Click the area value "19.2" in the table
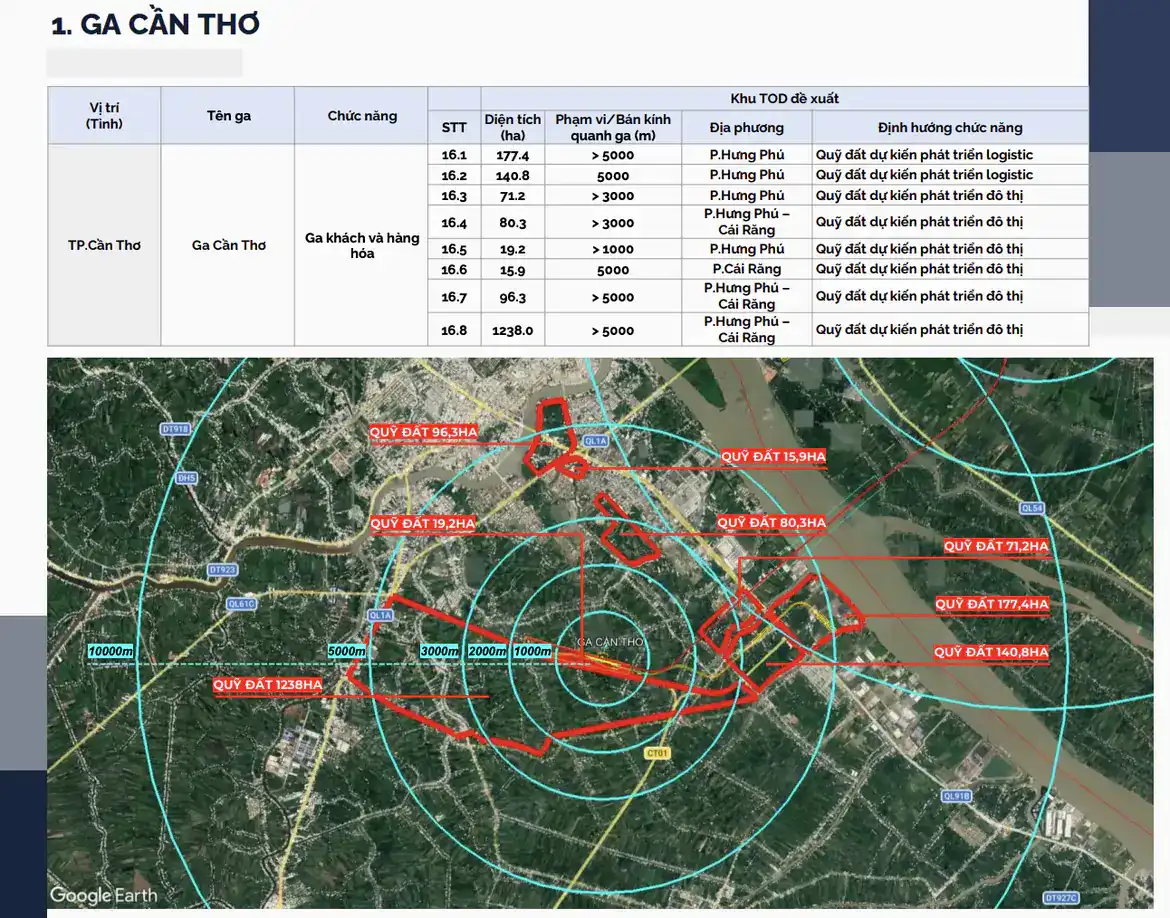 pos(513,249)
